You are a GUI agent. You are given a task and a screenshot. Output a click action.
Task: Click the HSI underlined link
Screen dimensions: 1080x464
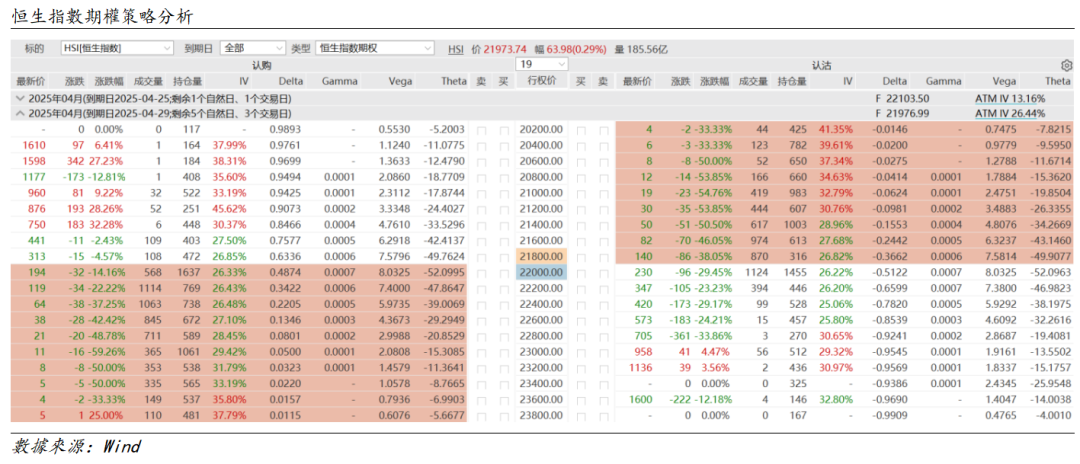tap(456, 49)
